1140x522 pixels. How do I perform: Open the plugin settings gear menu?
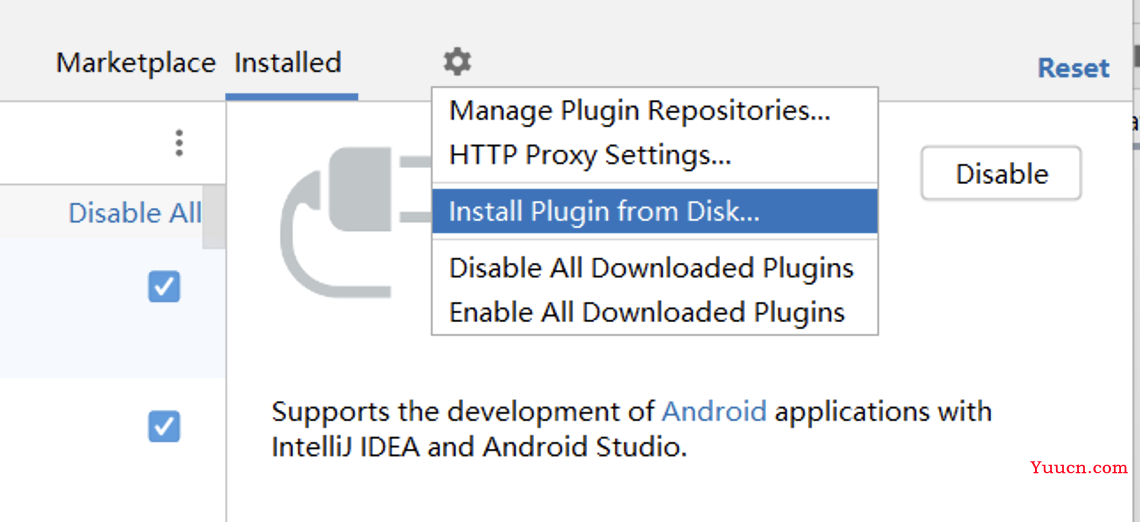pos(457,62)
